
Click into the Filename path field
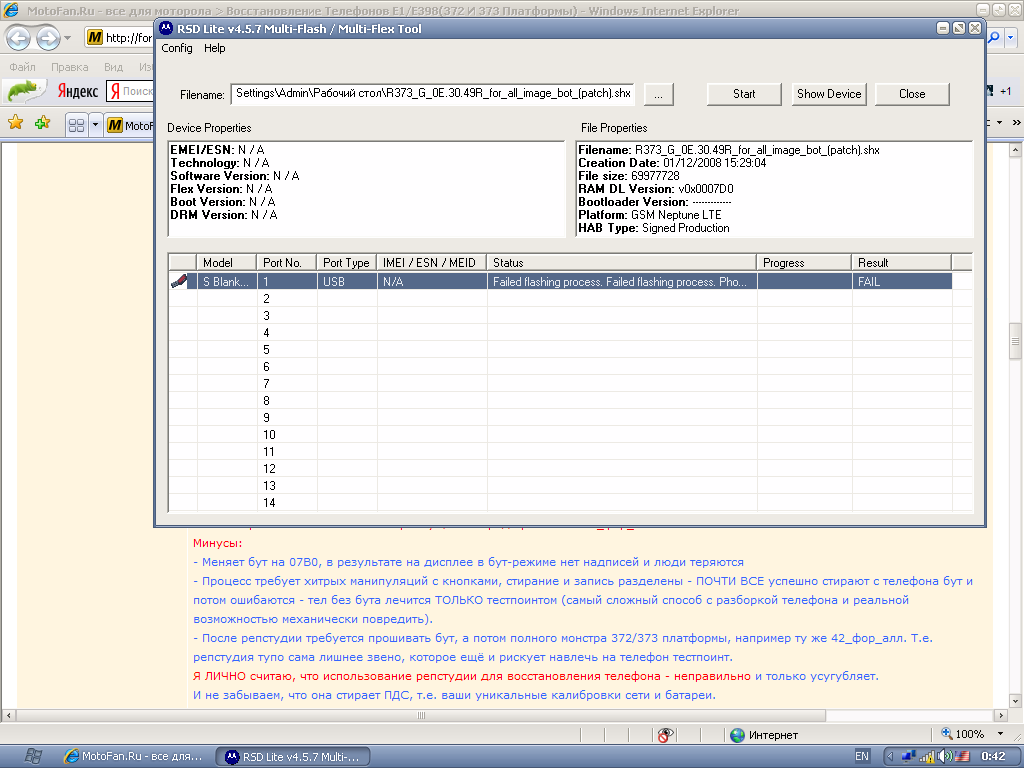[432, 93]
